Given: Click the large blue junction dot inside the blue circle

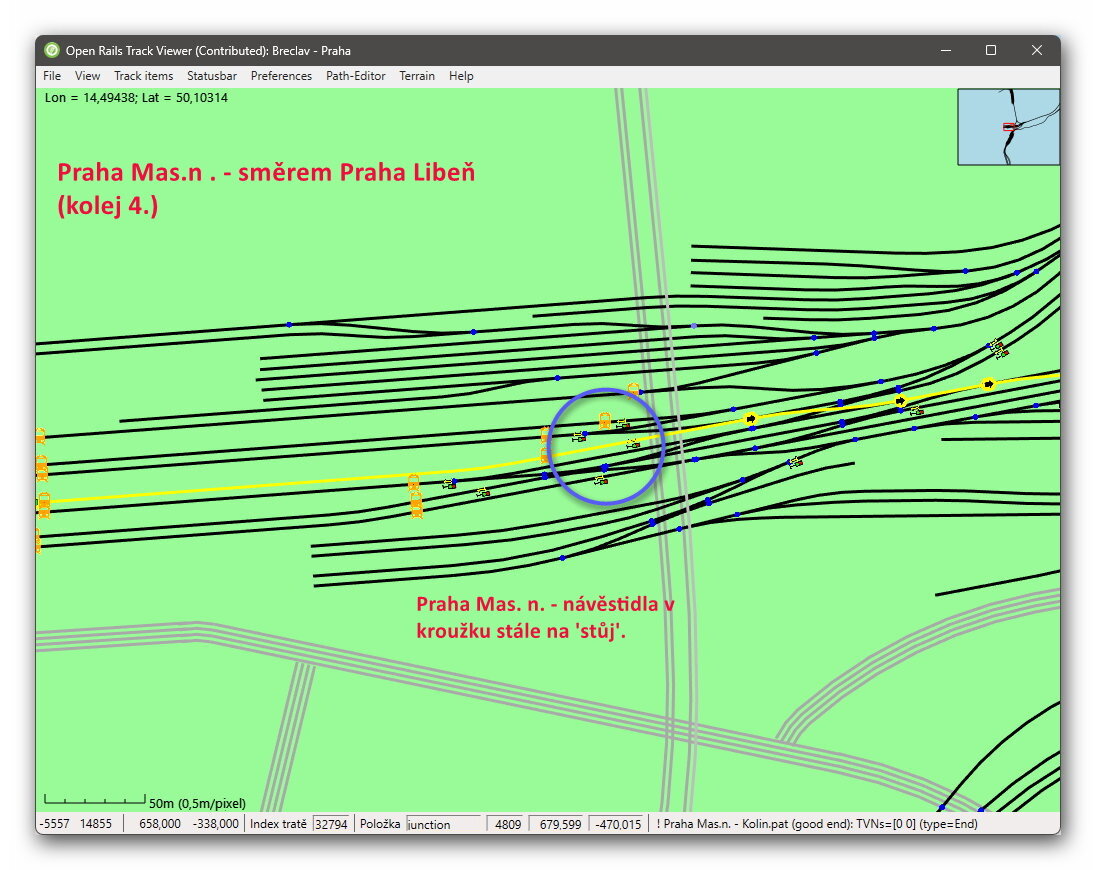Looking at the screenshot, I should coord(604,467).
